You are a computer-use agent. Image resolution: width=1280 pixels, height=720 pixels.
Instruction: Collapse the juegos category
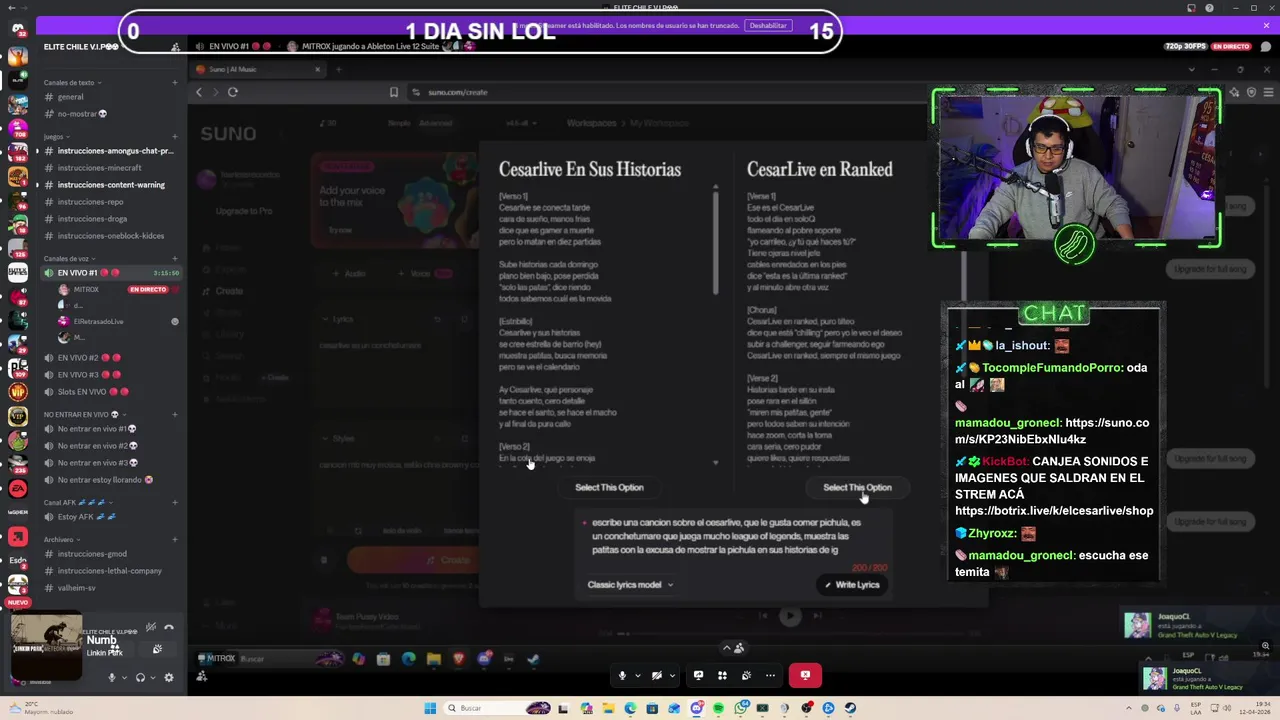[x=56, y=136]
